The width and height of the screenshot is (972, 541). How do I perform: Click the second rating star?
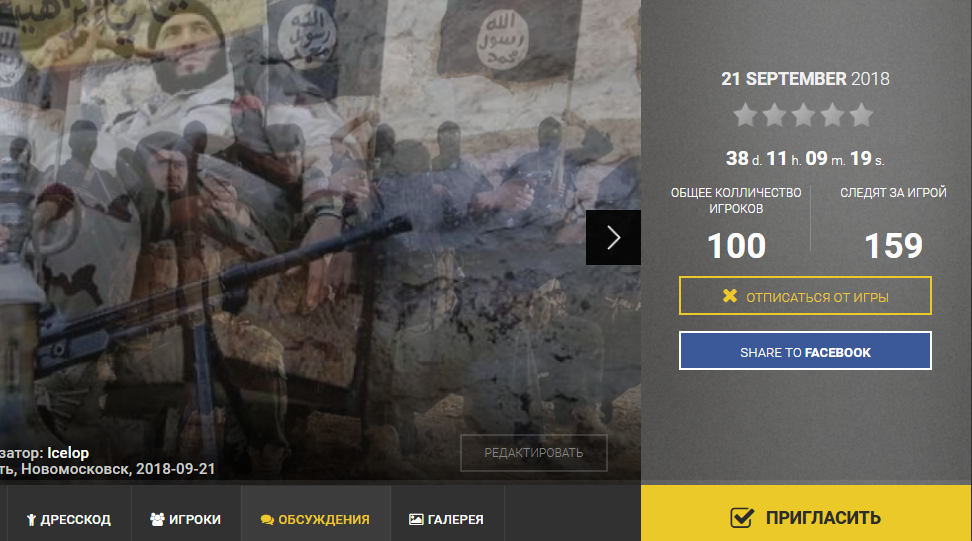pyautogui.click(x=774, y=115)
